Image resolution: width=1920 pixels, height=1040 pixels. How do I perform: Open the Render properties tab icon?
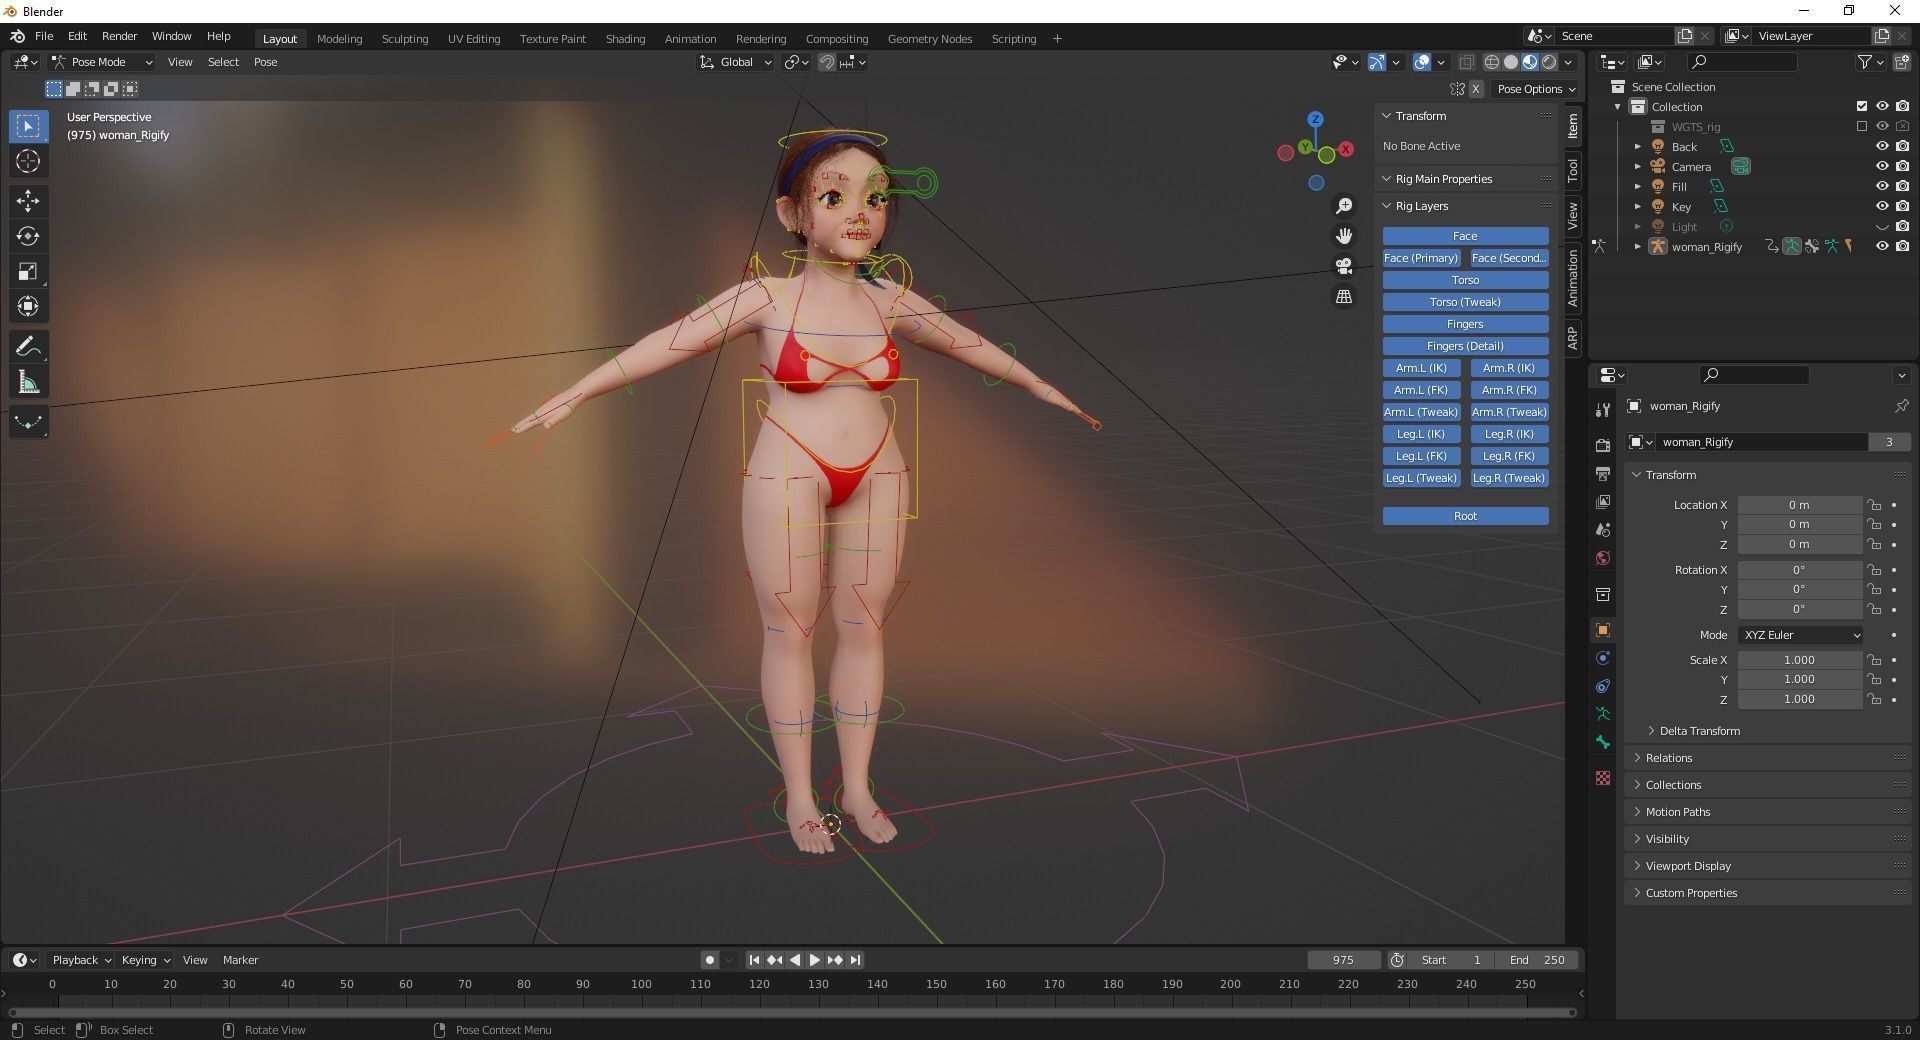click(1603, 445)
